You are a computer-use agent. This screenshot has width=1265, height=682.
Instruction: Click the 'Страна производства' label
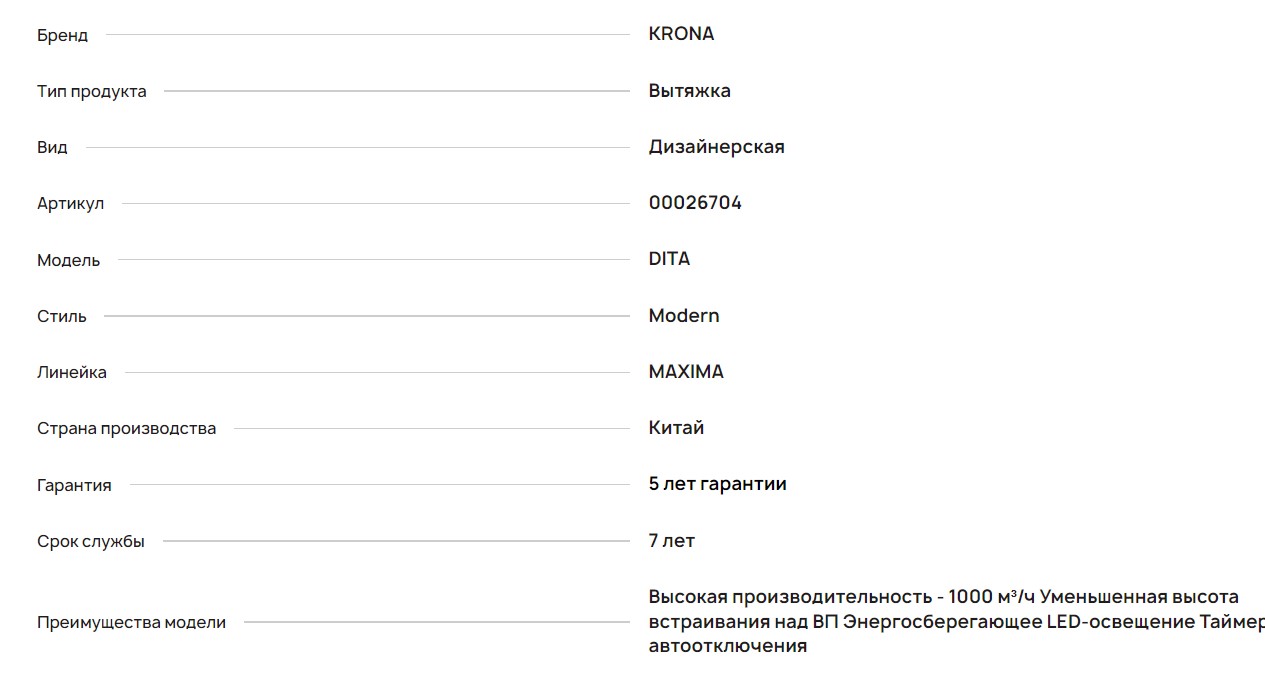tap(126, 429)
